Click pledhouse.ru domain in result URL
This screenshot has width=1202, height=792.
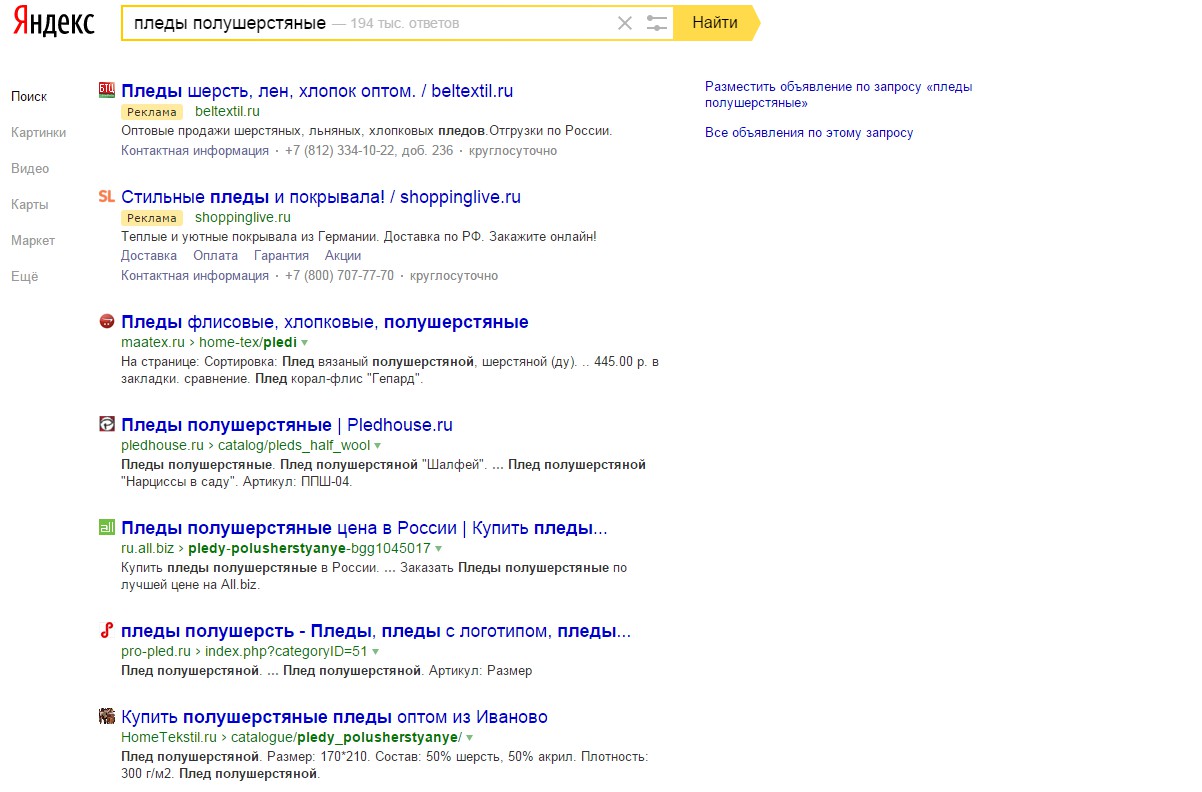click(162, 445)
